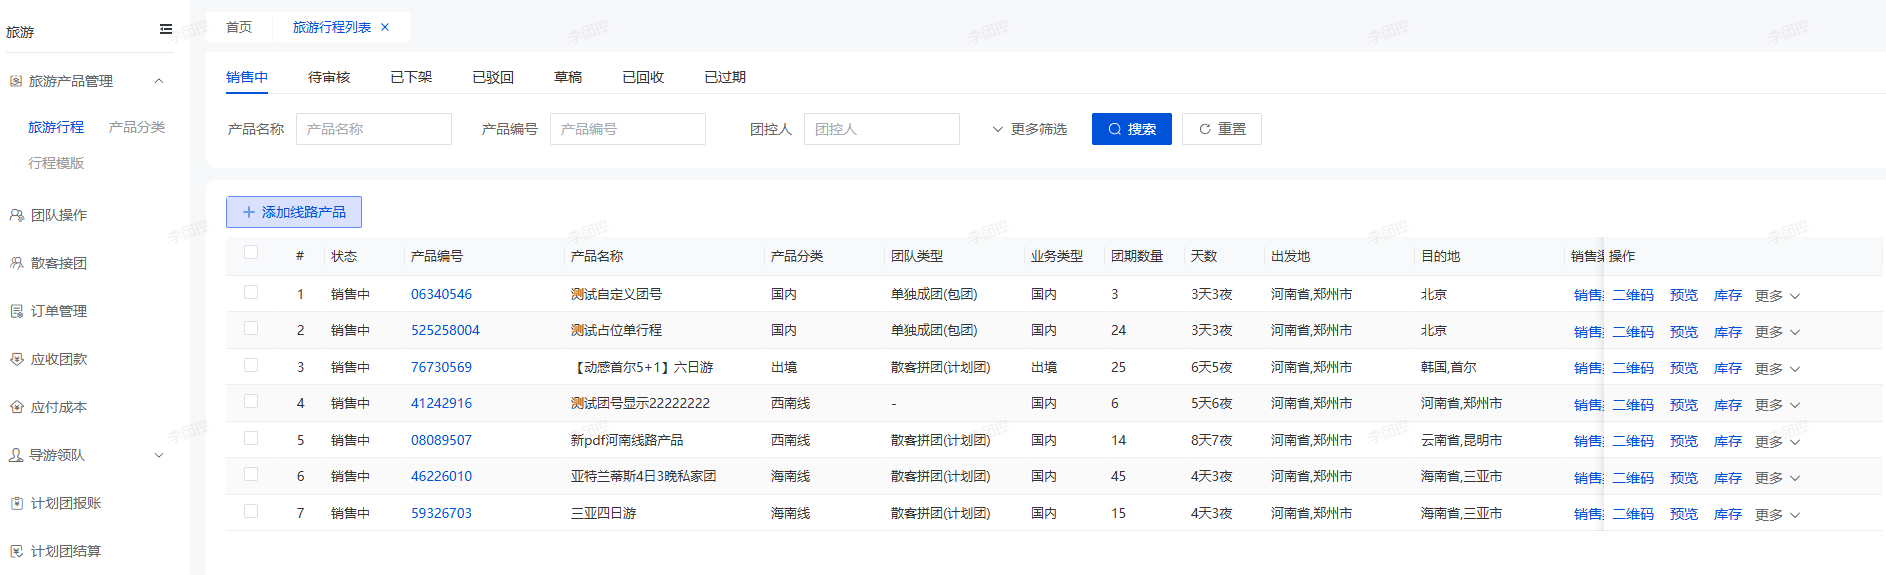Image resolution: width=1886 pixels, height=575 pixels.
Task: Switch to the 待审核 tab
Action: point(329,77)
